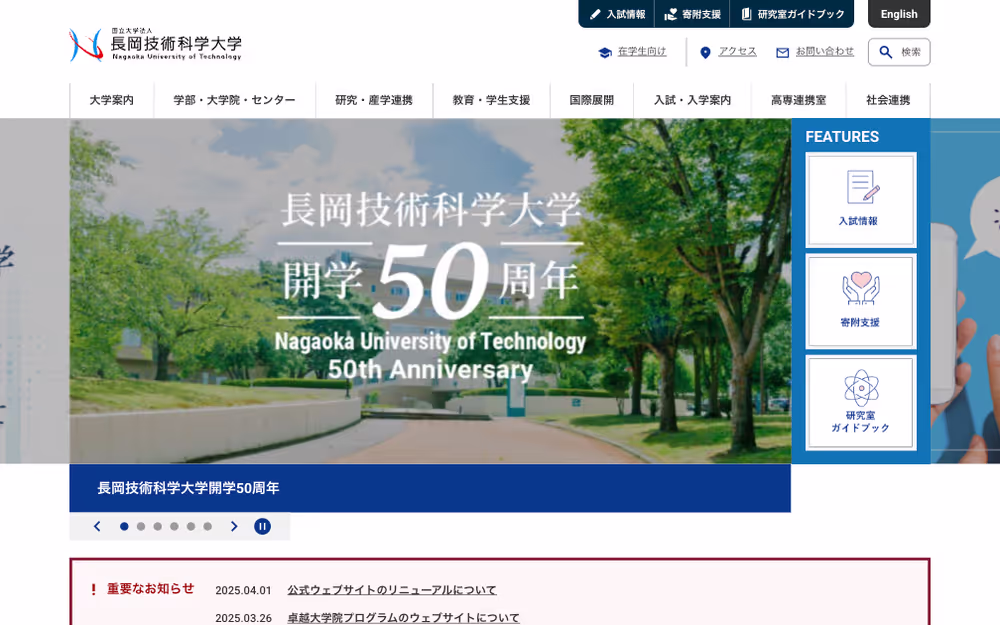1000x625 pixels.
Task: Open the 社会連携 menu
Action: click(x=888, y=100)
